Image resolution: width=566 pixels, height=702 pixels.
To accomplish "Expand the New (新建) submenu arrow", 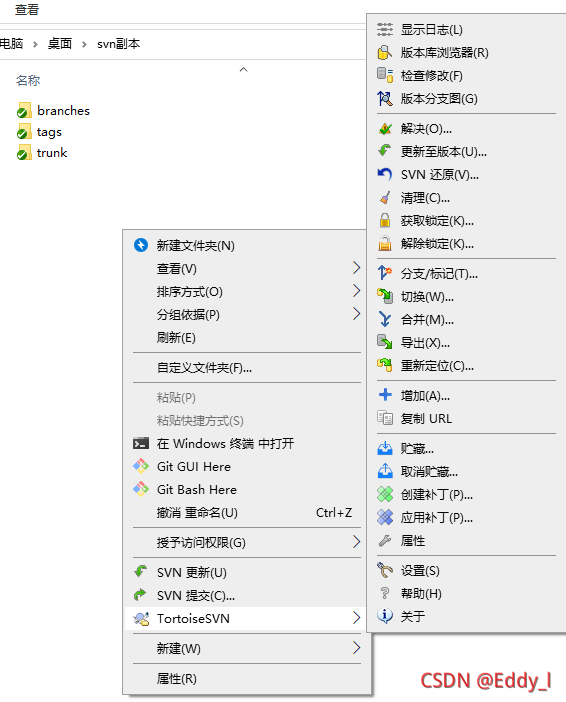I will 356,648.
